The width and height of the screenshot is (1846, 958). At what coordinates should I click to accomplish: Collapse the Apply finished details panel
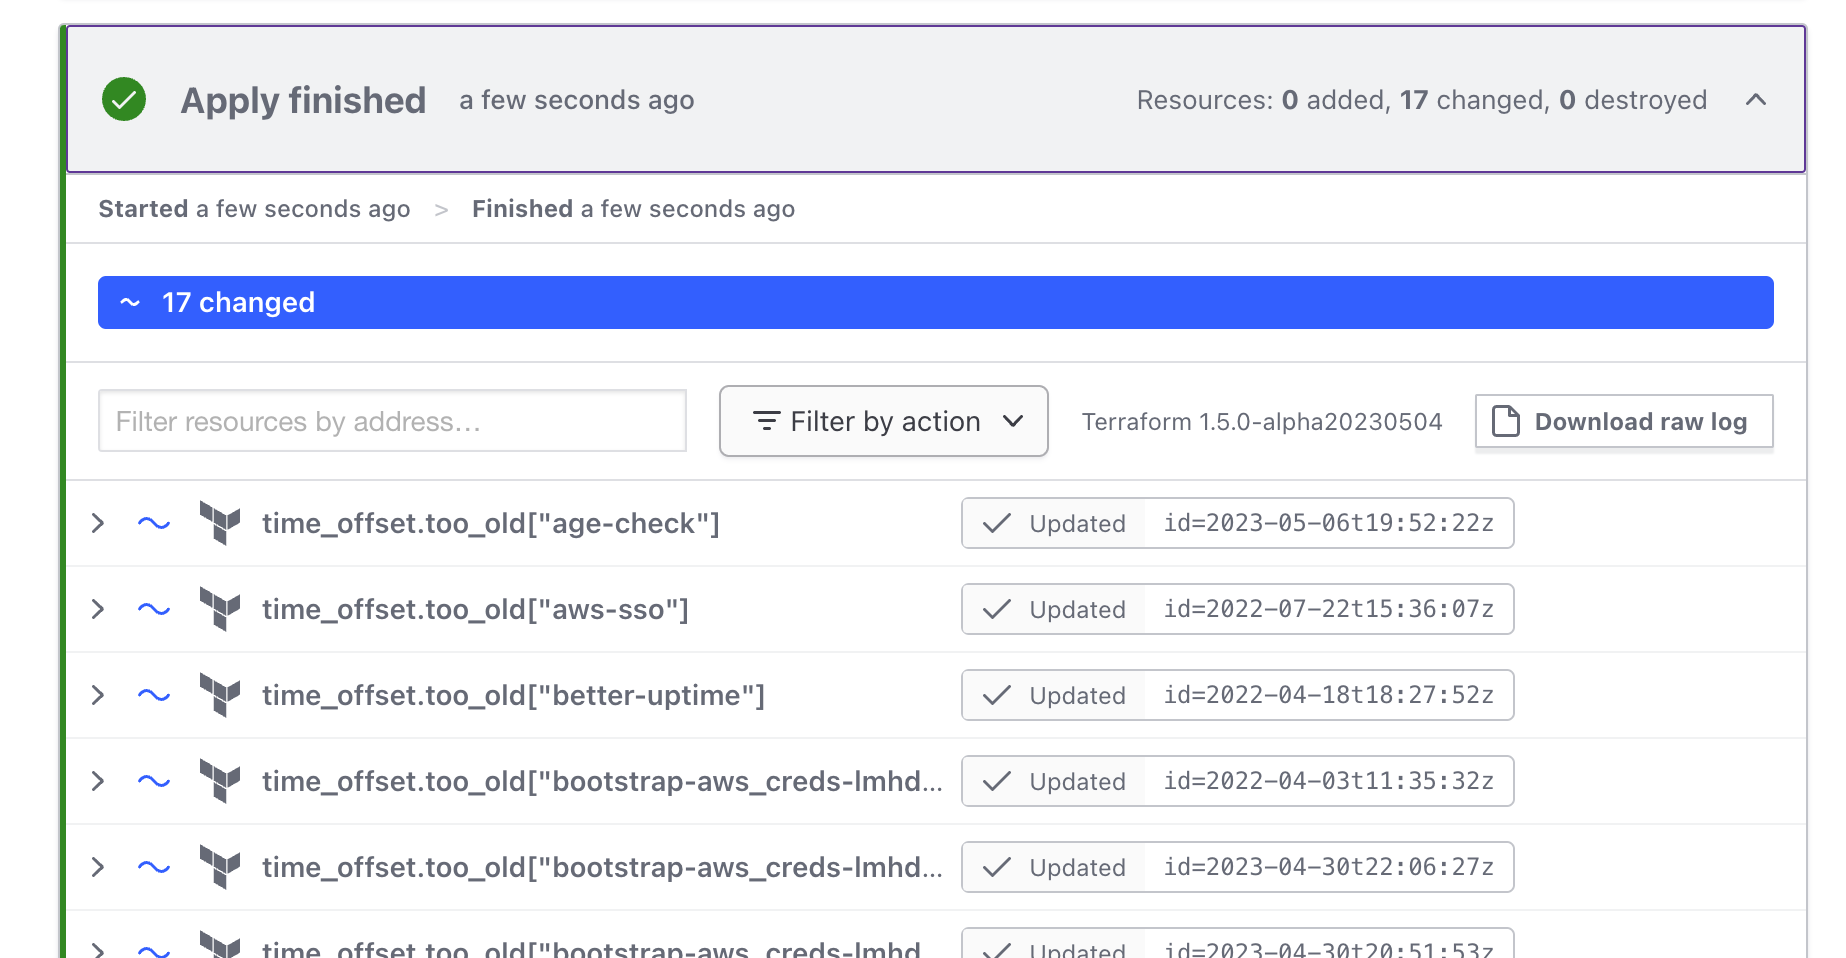click(x=1757, y=100)
